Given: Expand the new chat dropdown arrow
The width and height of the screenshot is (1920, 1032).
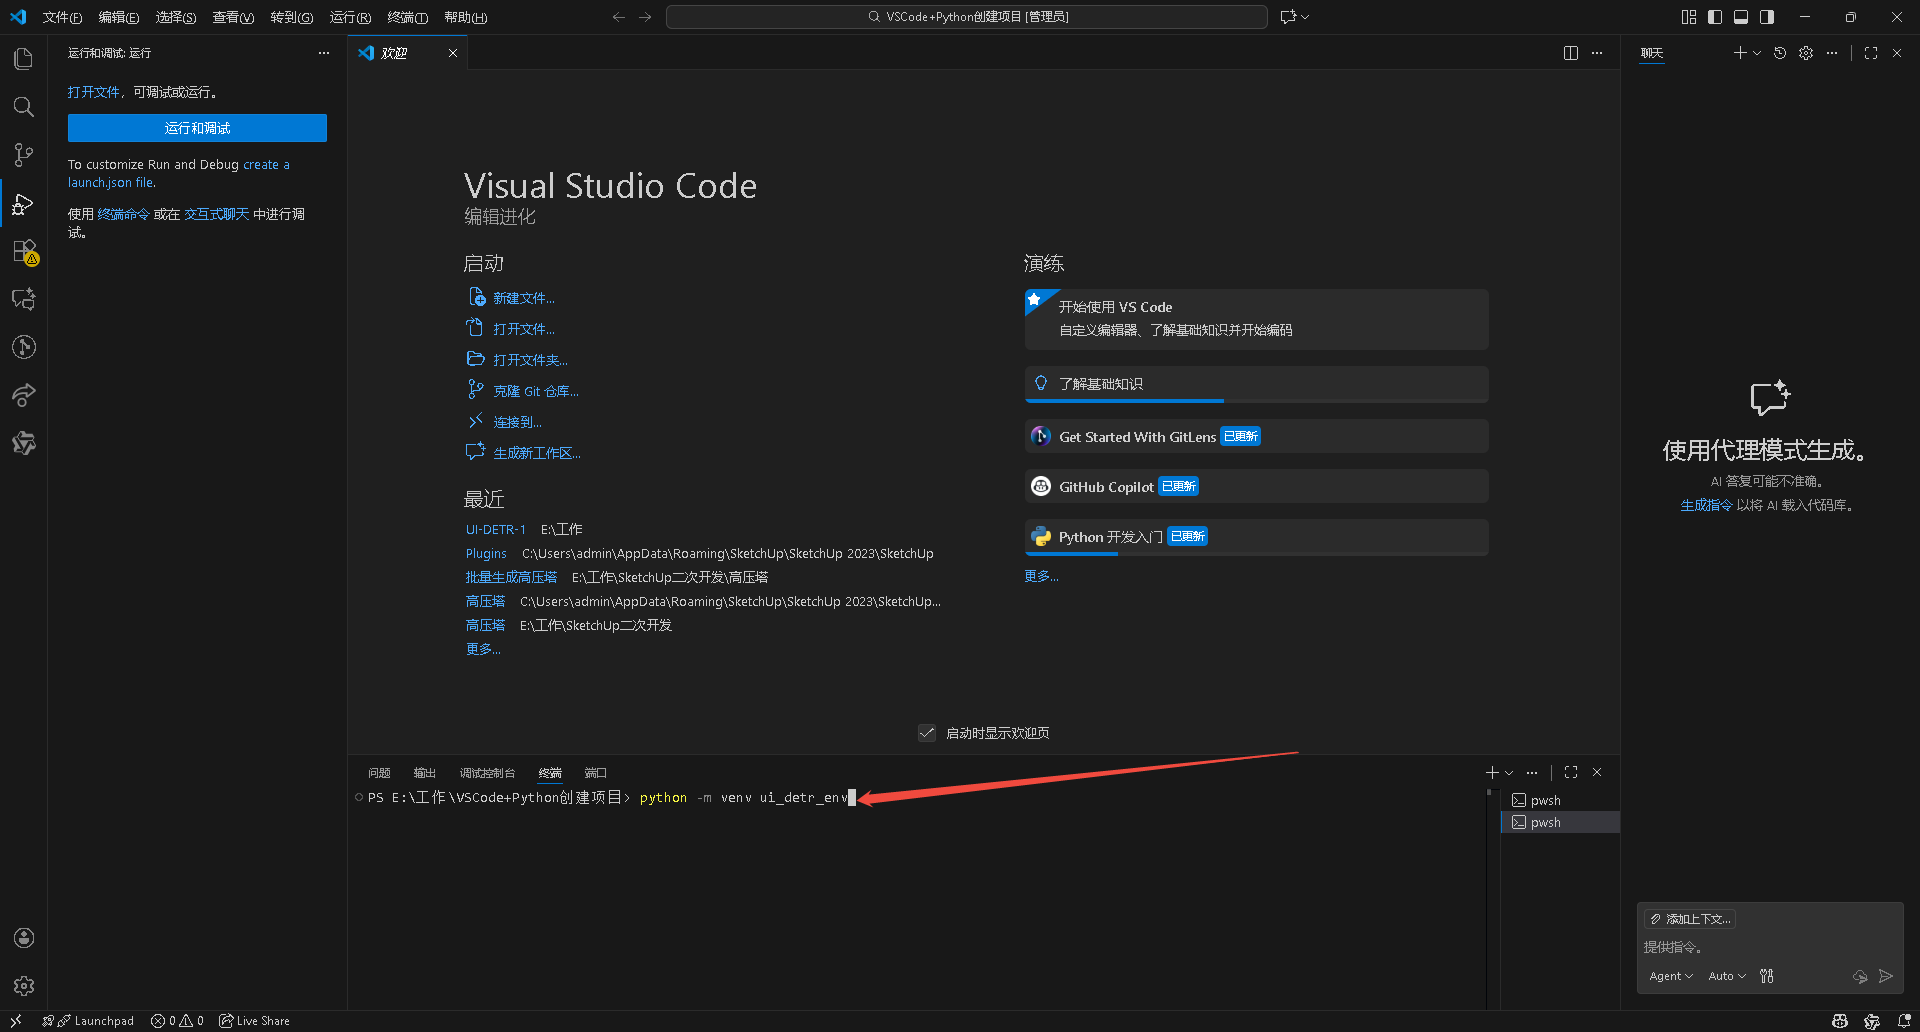Looking at the screenshot, I should click(1757, 53).
